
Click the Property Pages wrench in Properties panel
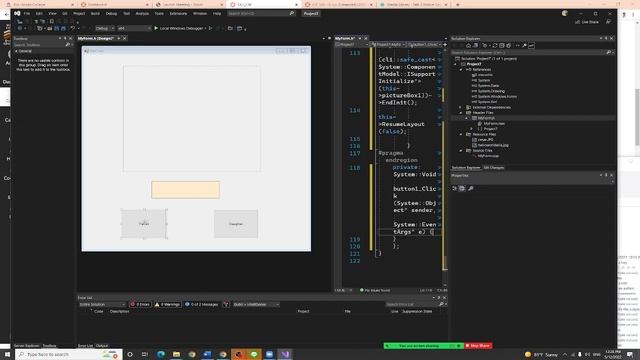(471, 189)
